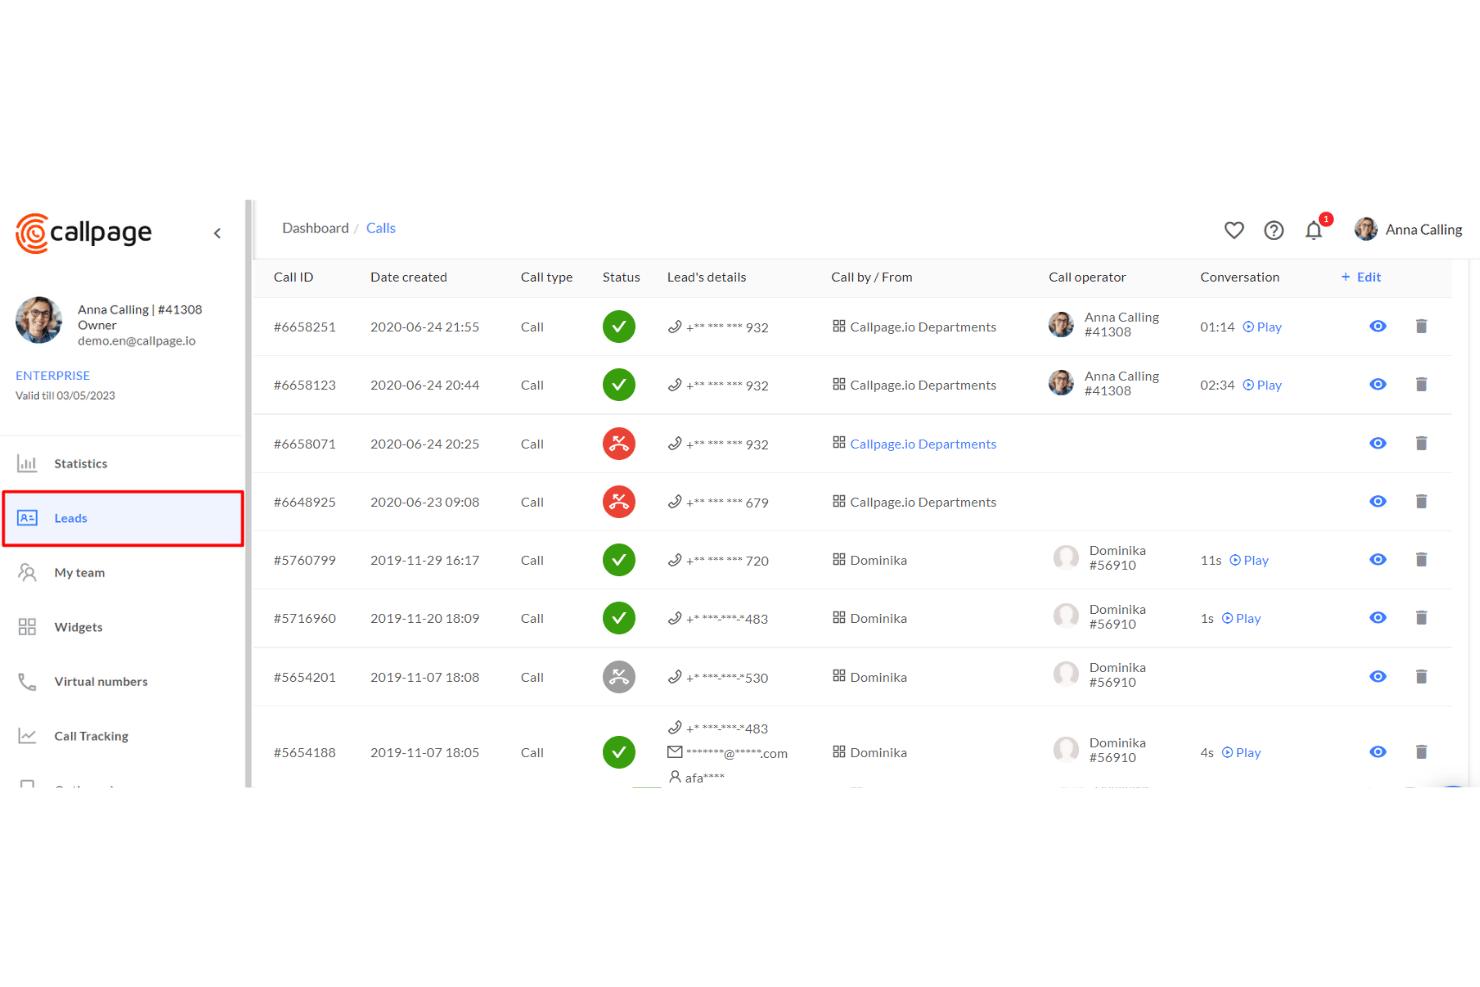This screenshot has width=1480, height=987.
Task: View details of call #6658071 via eye icon
Action: pyautogui.click(x=1378, y=443)
